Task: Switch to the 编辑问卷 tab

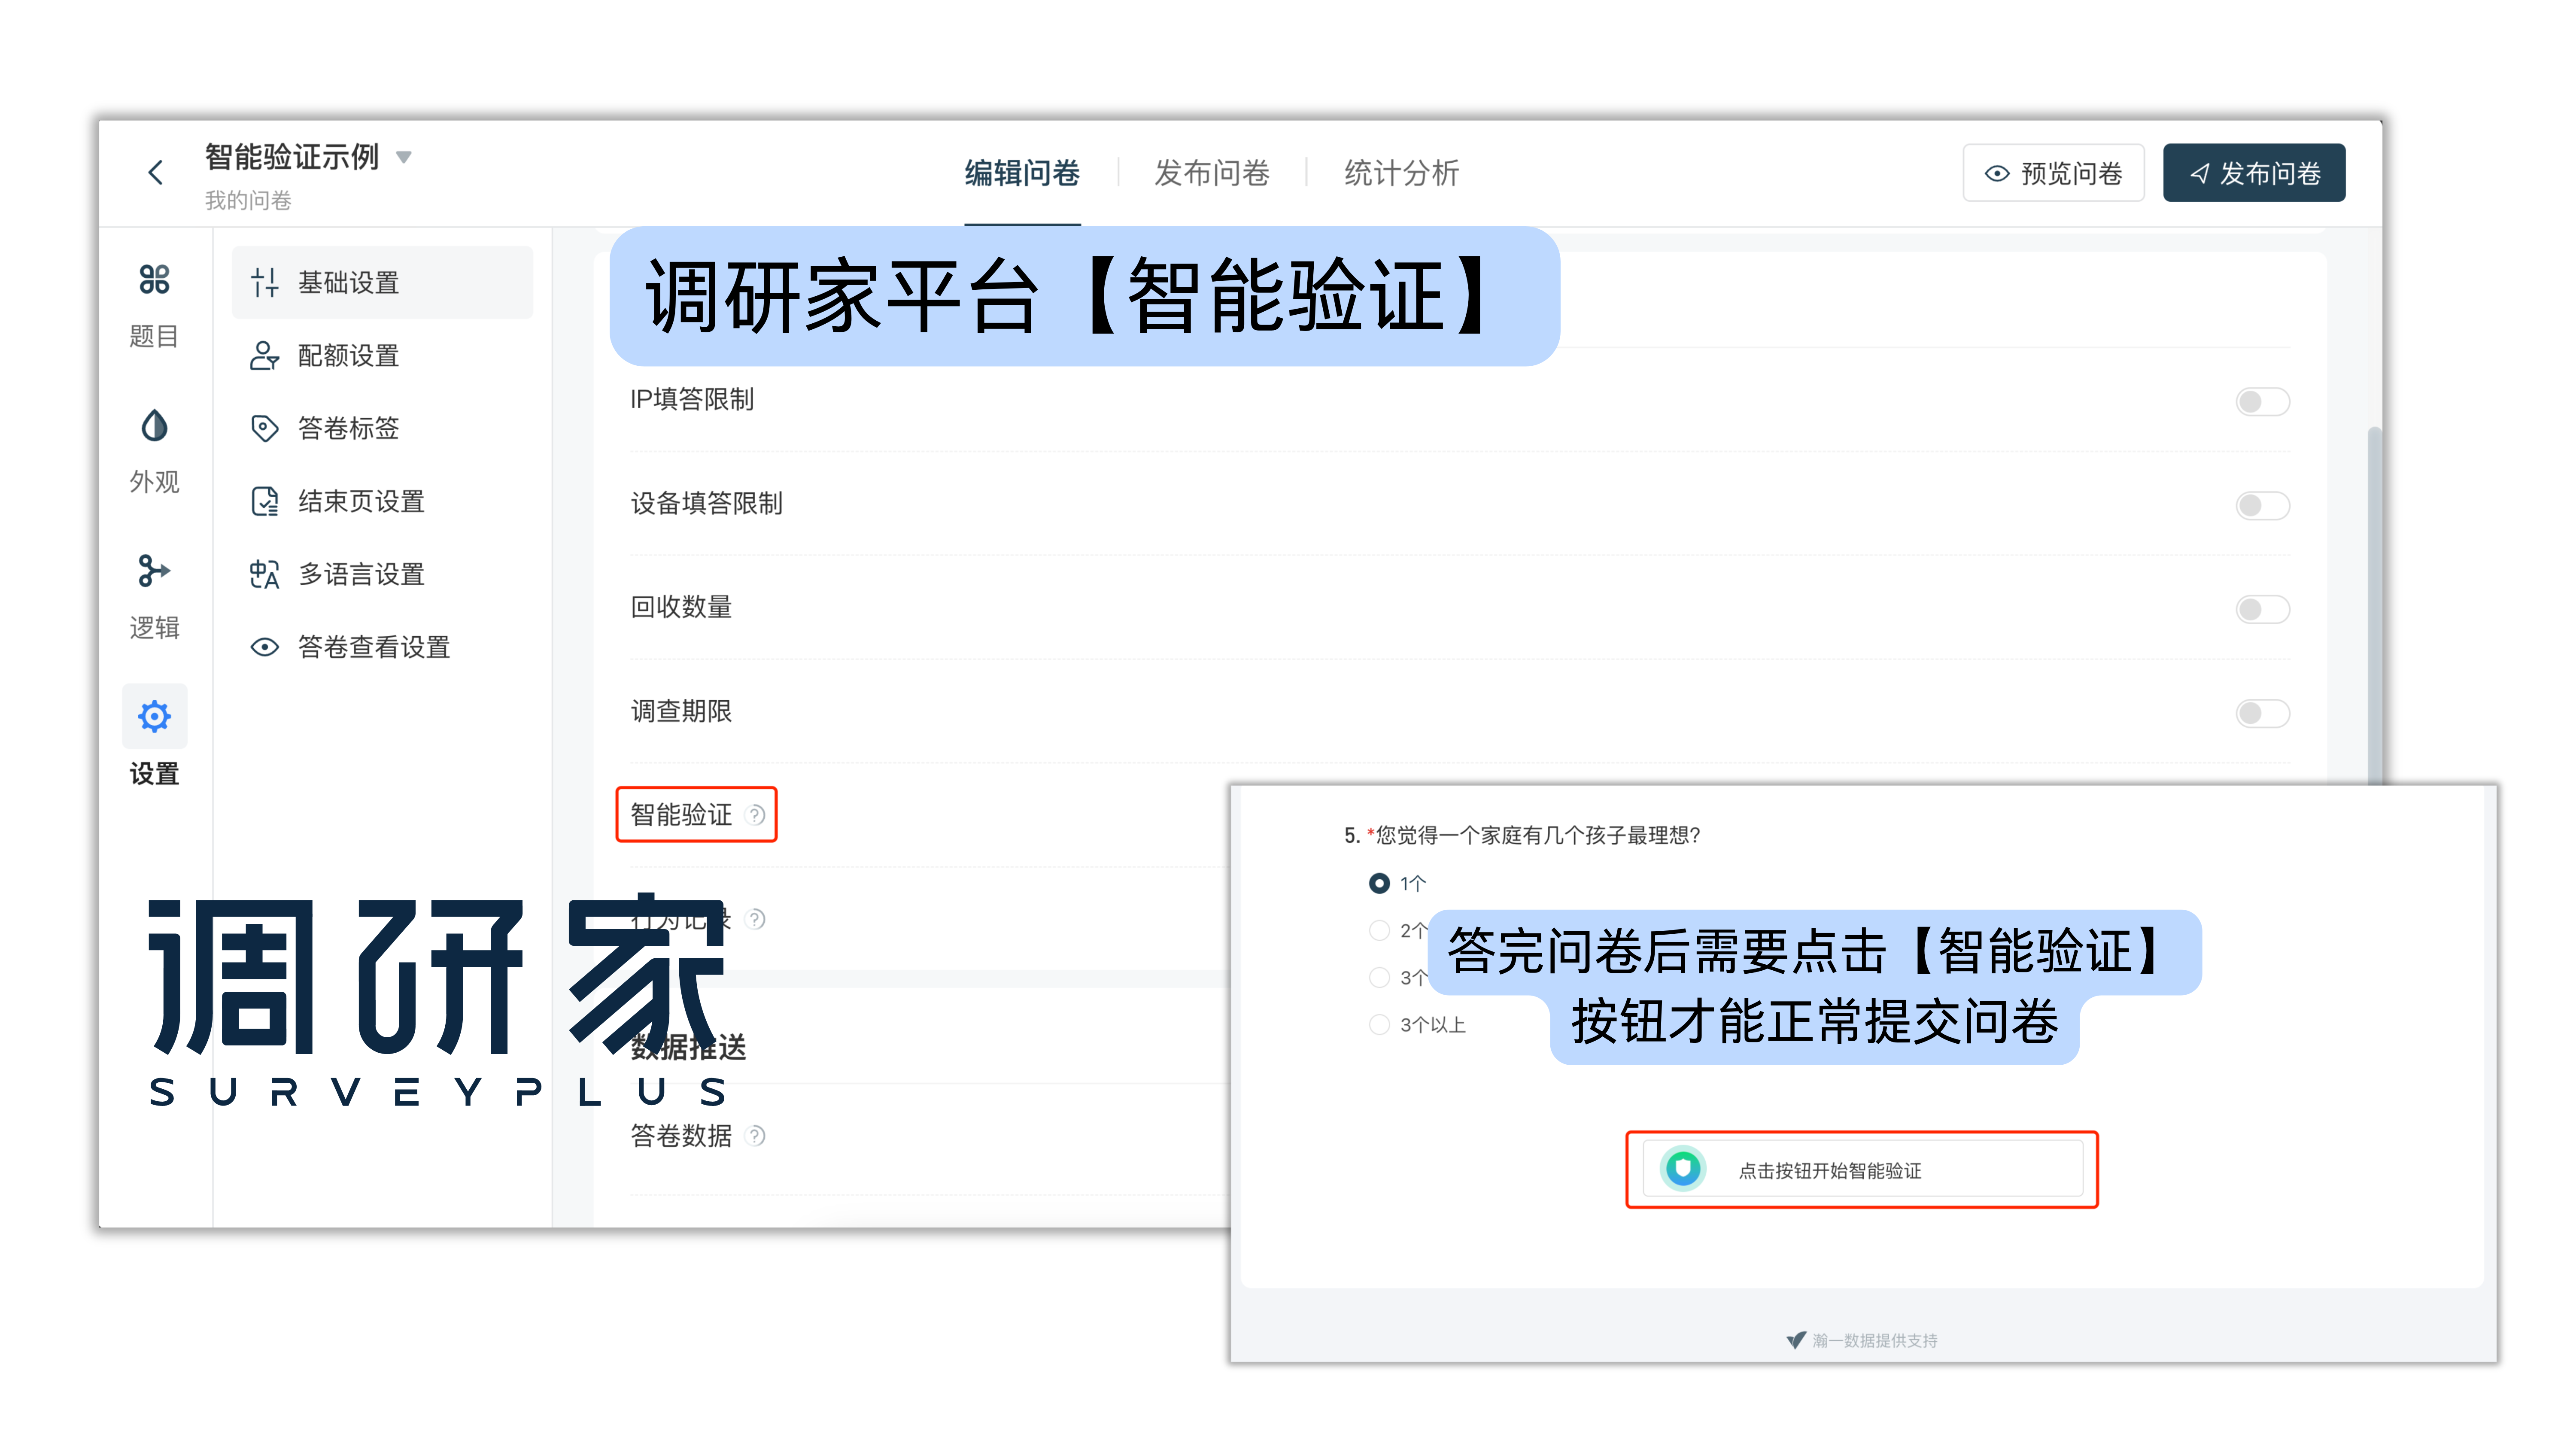Action: tap(1022, 173)
